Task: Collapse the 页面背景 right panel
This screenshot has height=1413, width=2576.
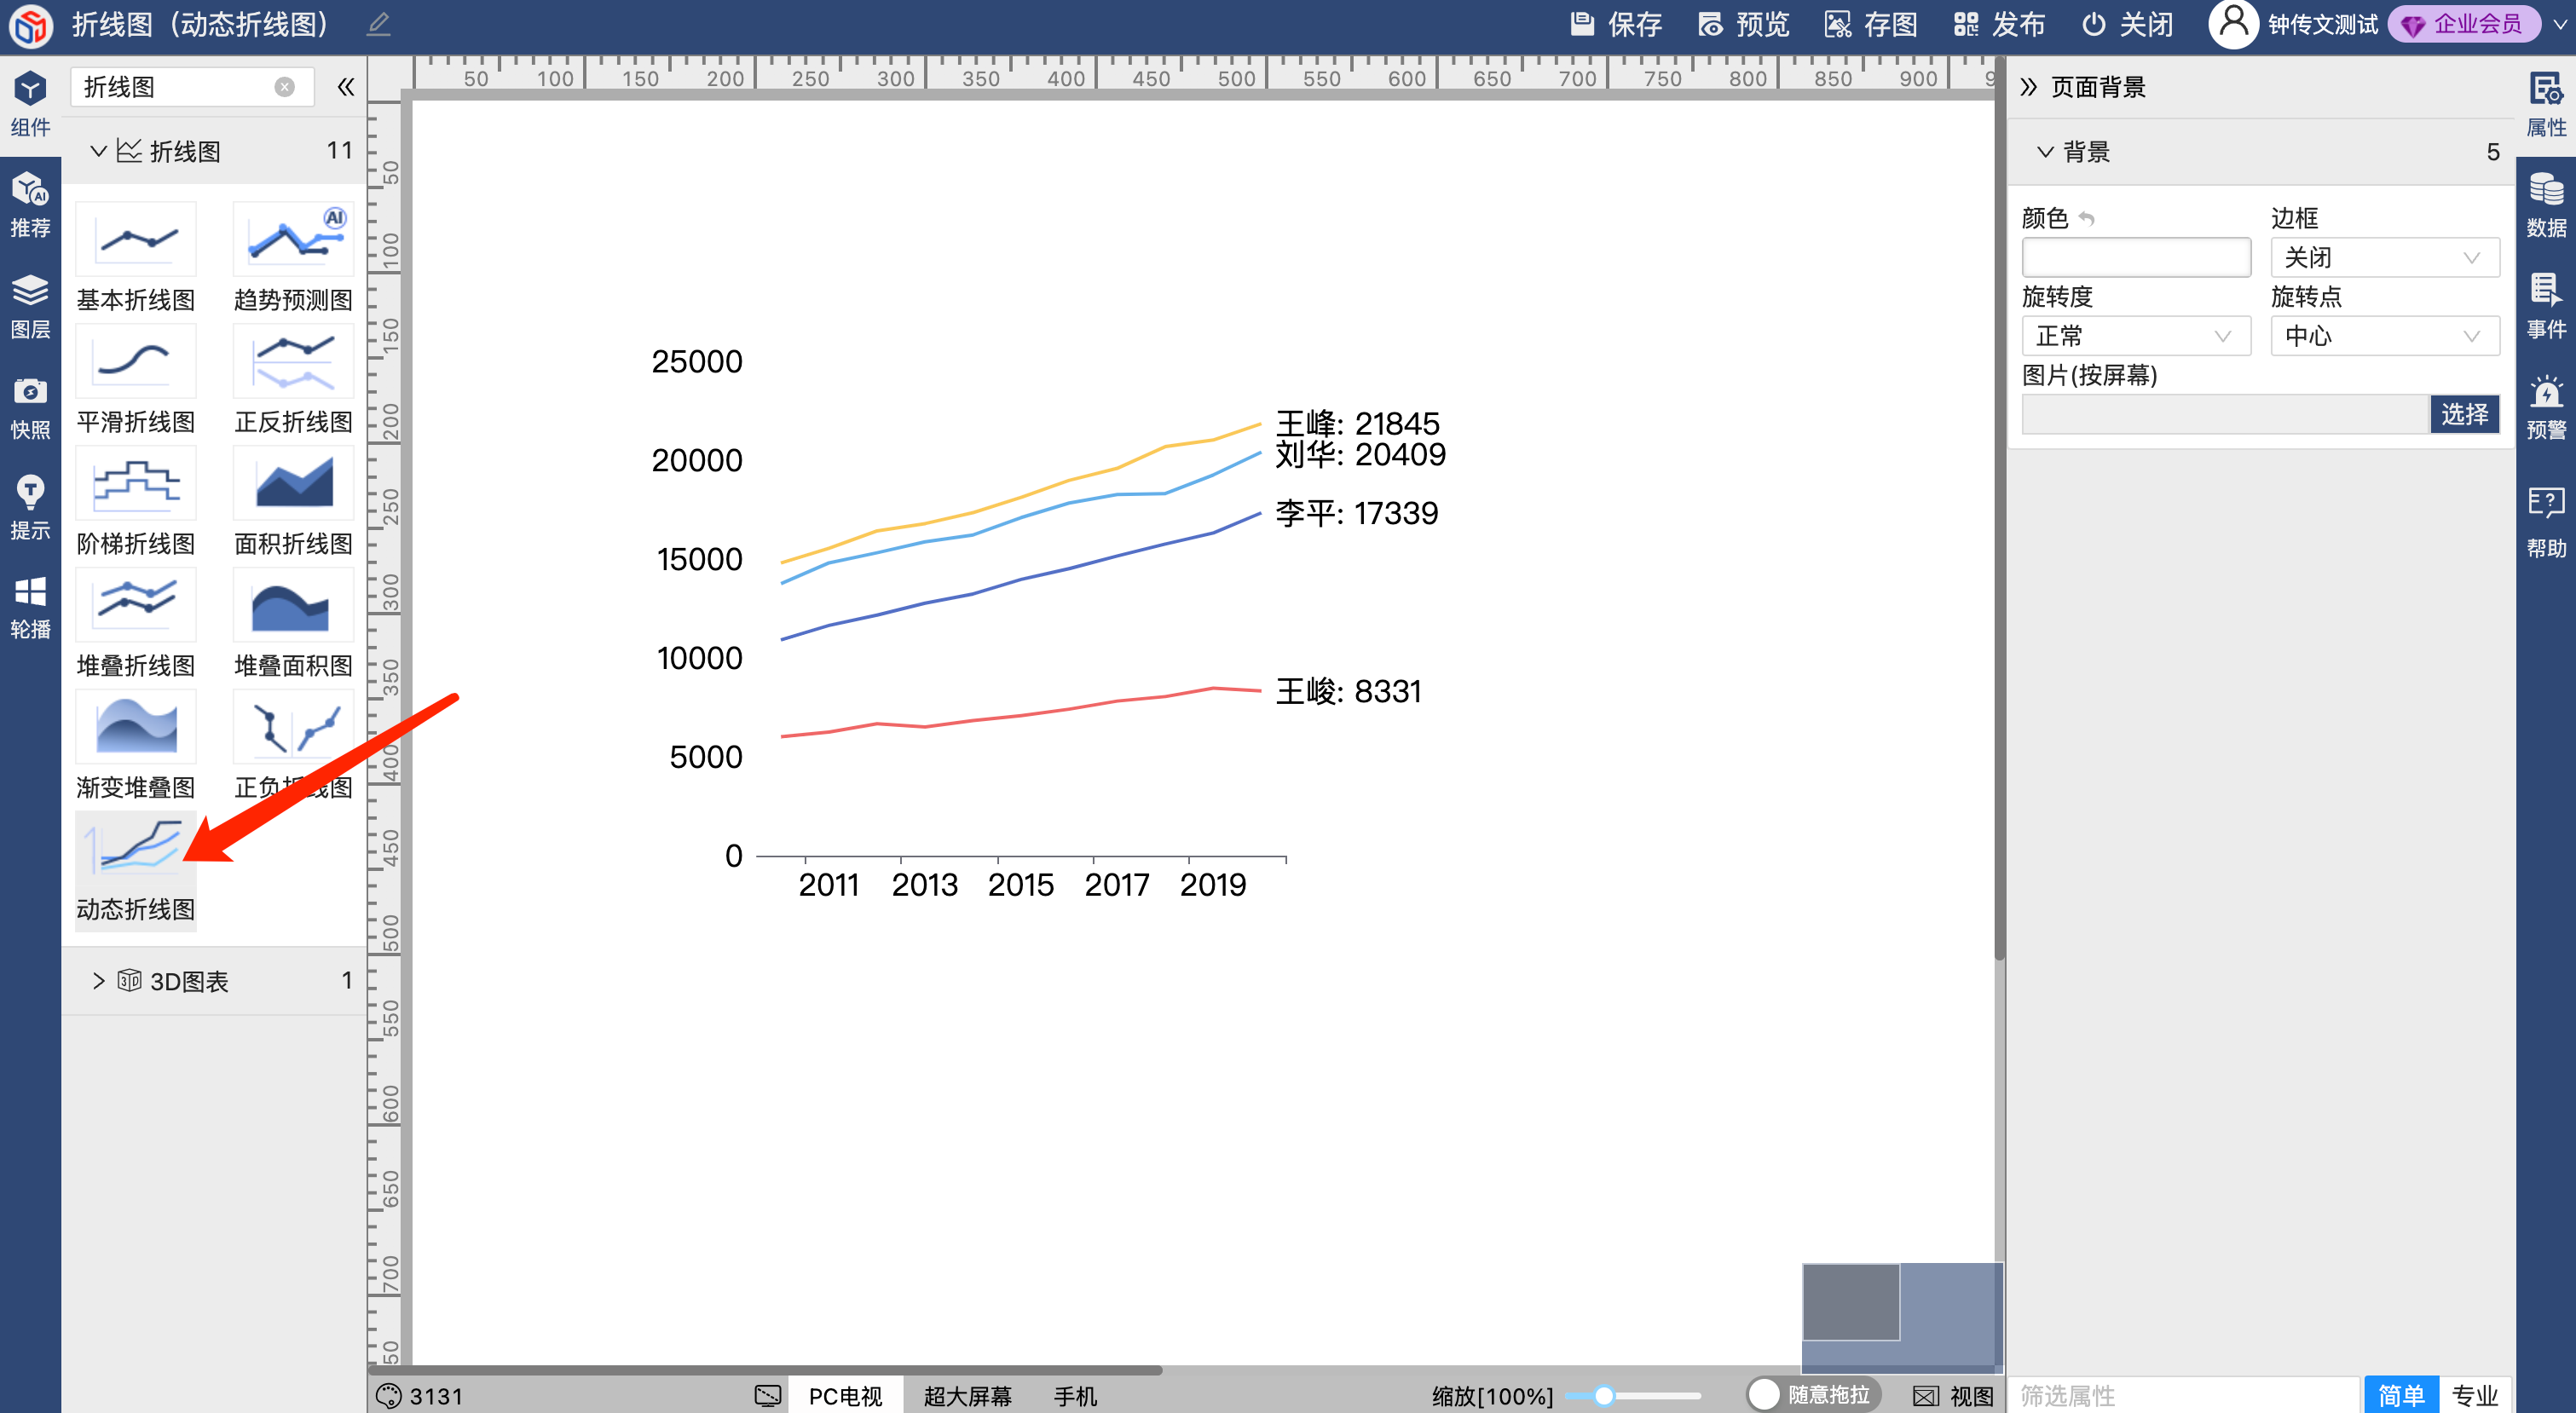Action: point(2028,87)
